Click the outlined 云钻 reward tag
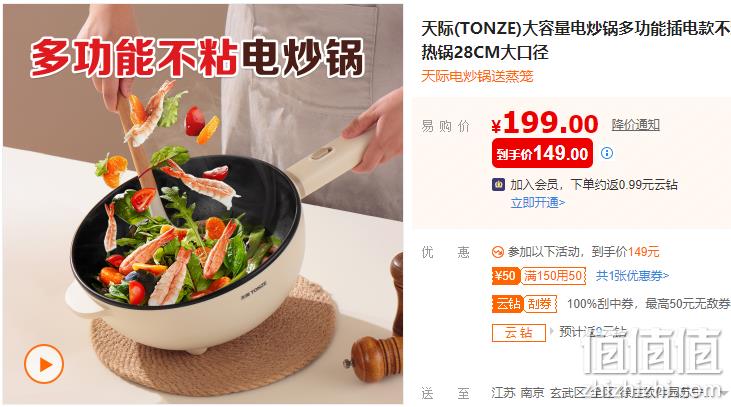731x407 pixels. 518,333
